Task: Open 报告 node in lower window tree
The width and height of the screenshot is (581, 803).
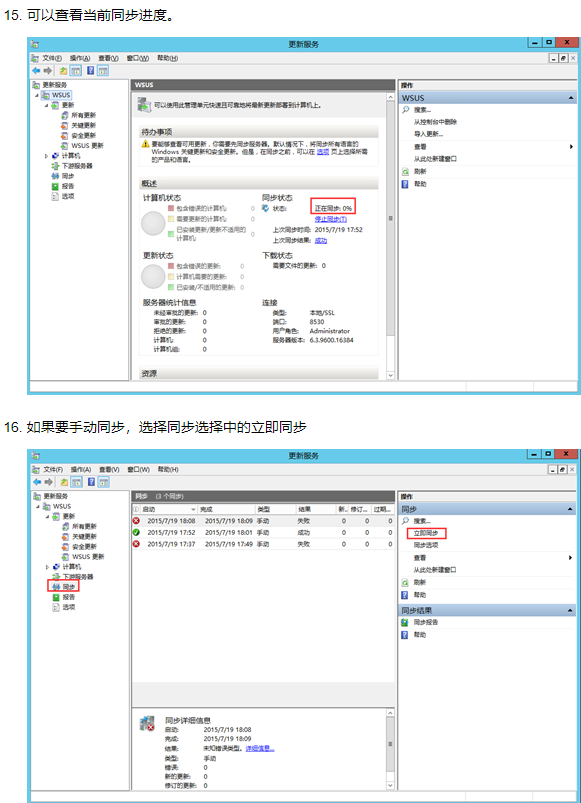Action: tap(64, 597)
